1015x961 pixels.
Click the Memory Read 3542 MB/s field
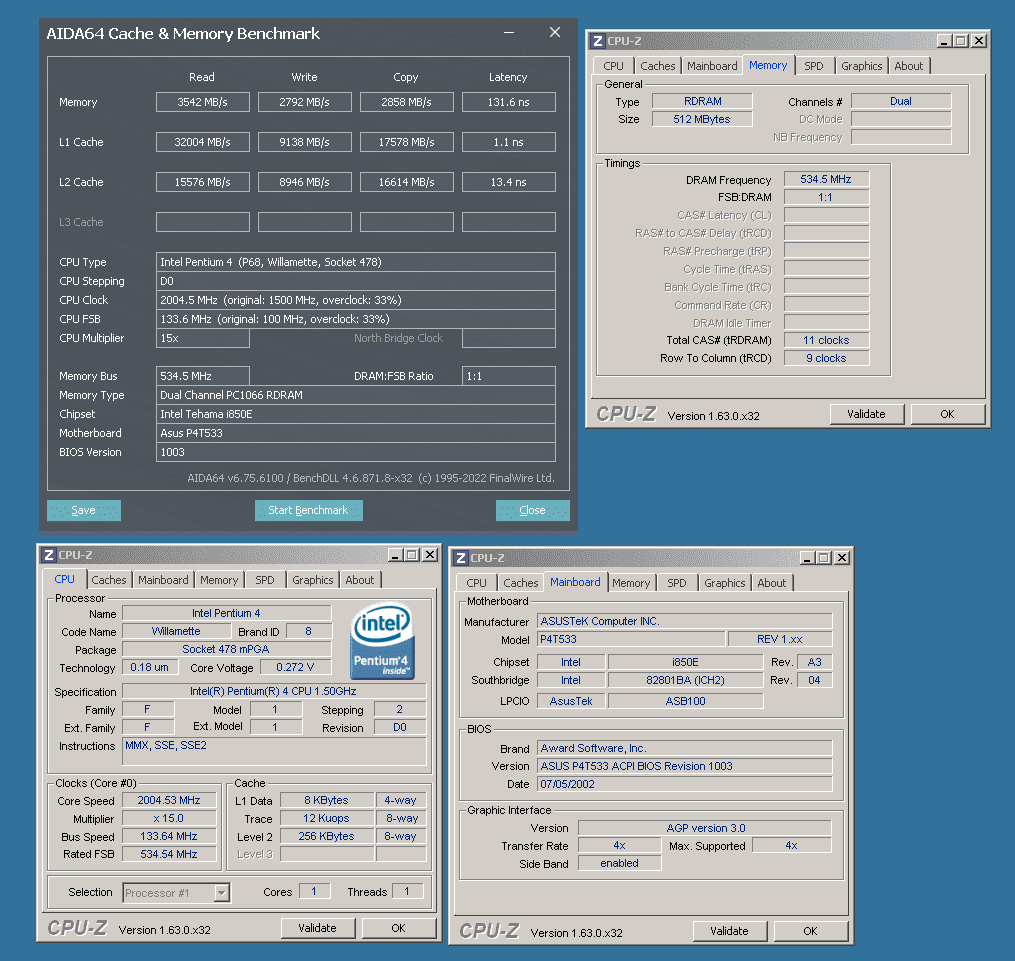click(x=203, y=102)
